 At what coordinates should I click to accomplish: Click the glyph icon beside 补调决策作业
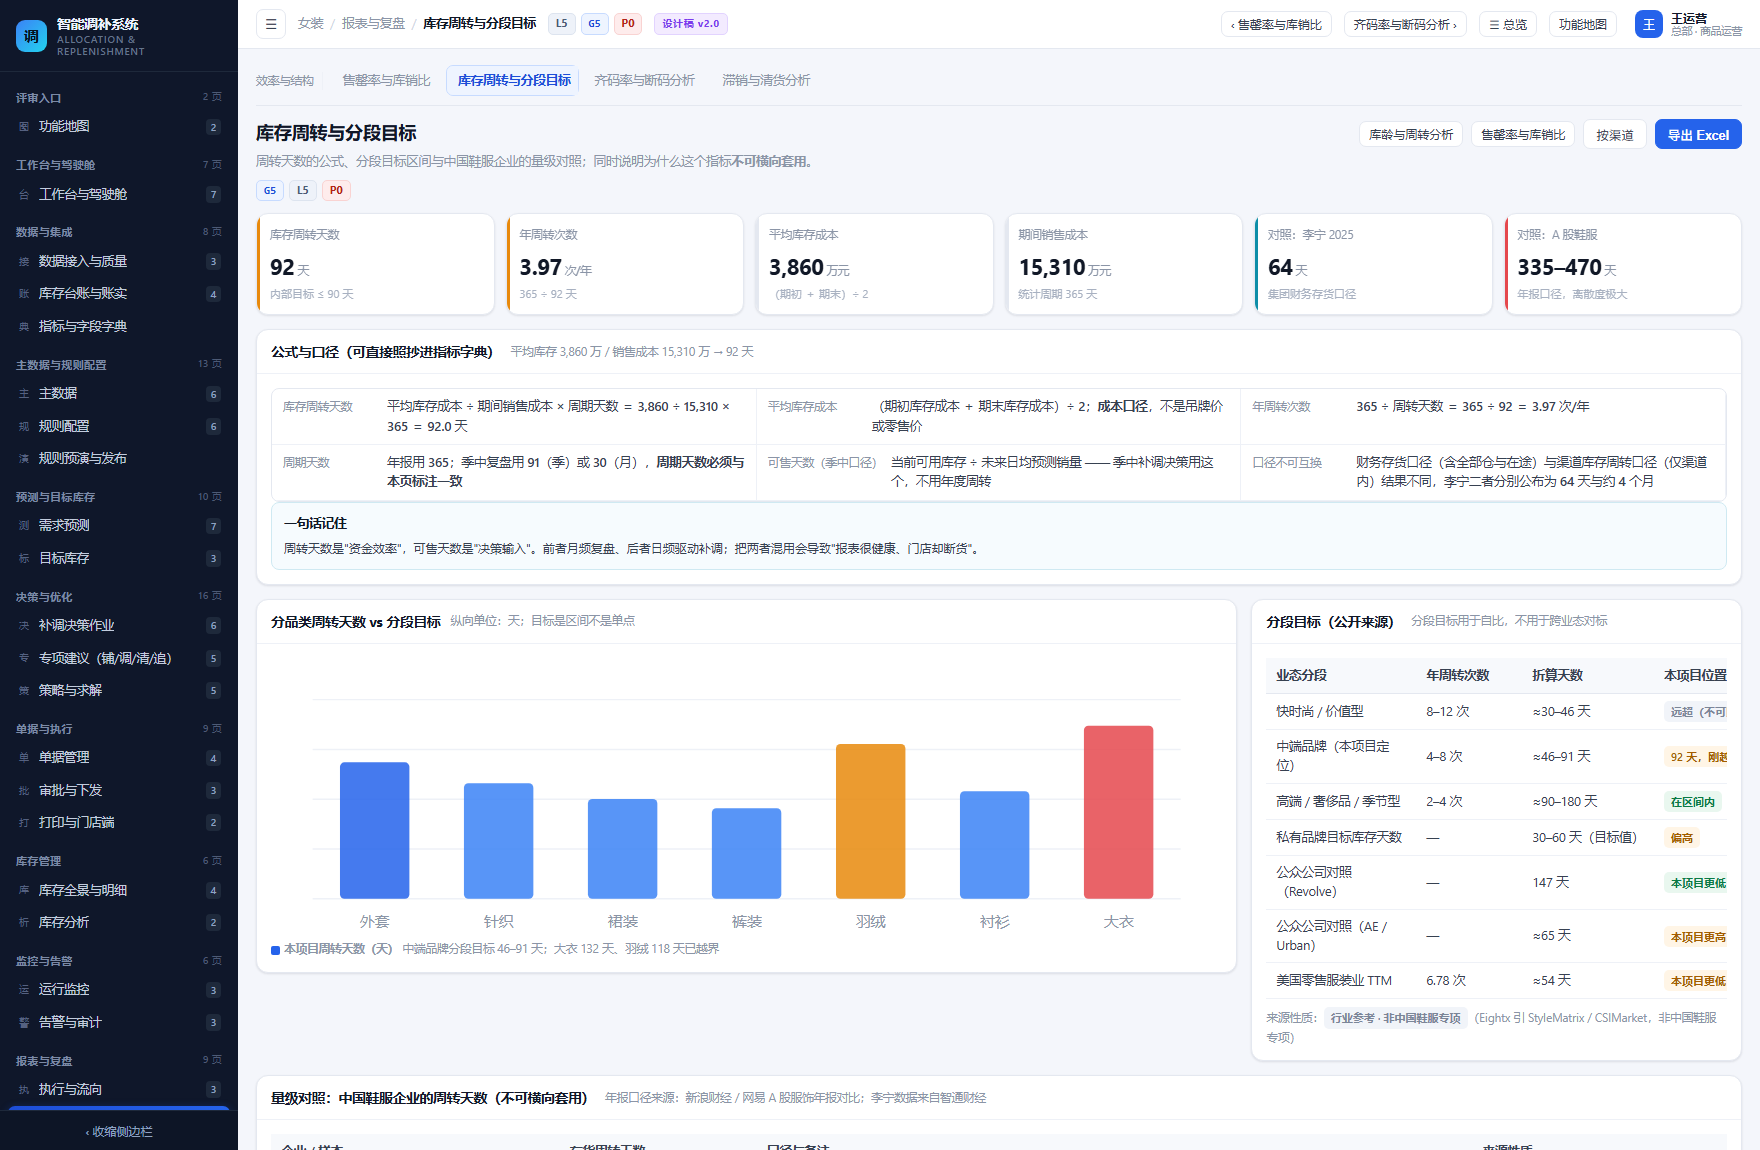tap(24, 626)
